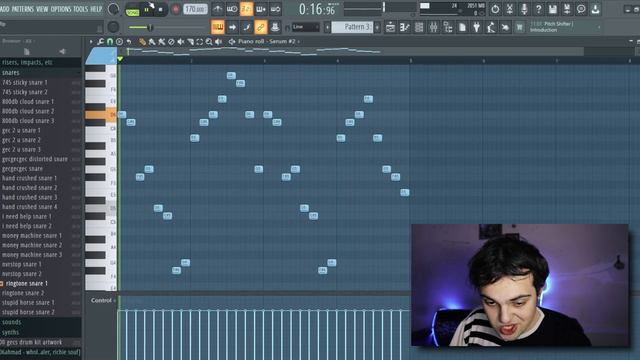Viewport: 640px width, 360px height.
Task: Open the question mark help icon
Action: coord(538,9)
